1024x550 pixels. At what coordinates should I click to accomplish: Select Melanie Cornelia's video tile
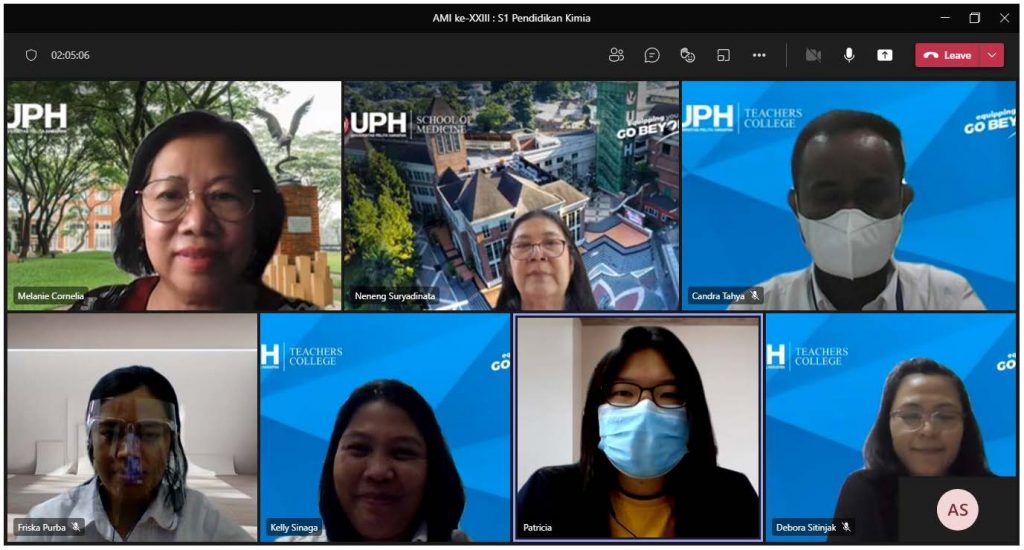(174, 195)
